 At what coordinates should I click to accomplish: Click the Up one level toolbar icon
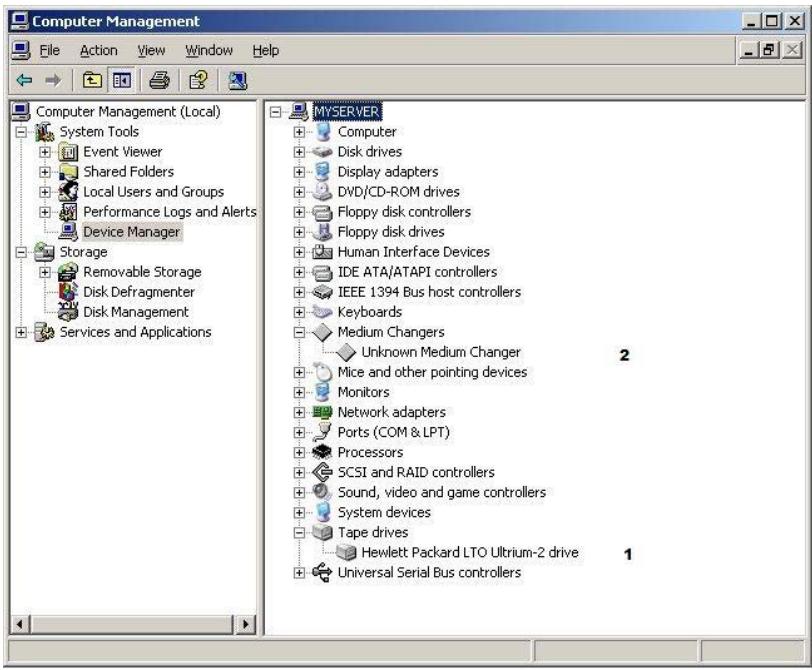92,80
